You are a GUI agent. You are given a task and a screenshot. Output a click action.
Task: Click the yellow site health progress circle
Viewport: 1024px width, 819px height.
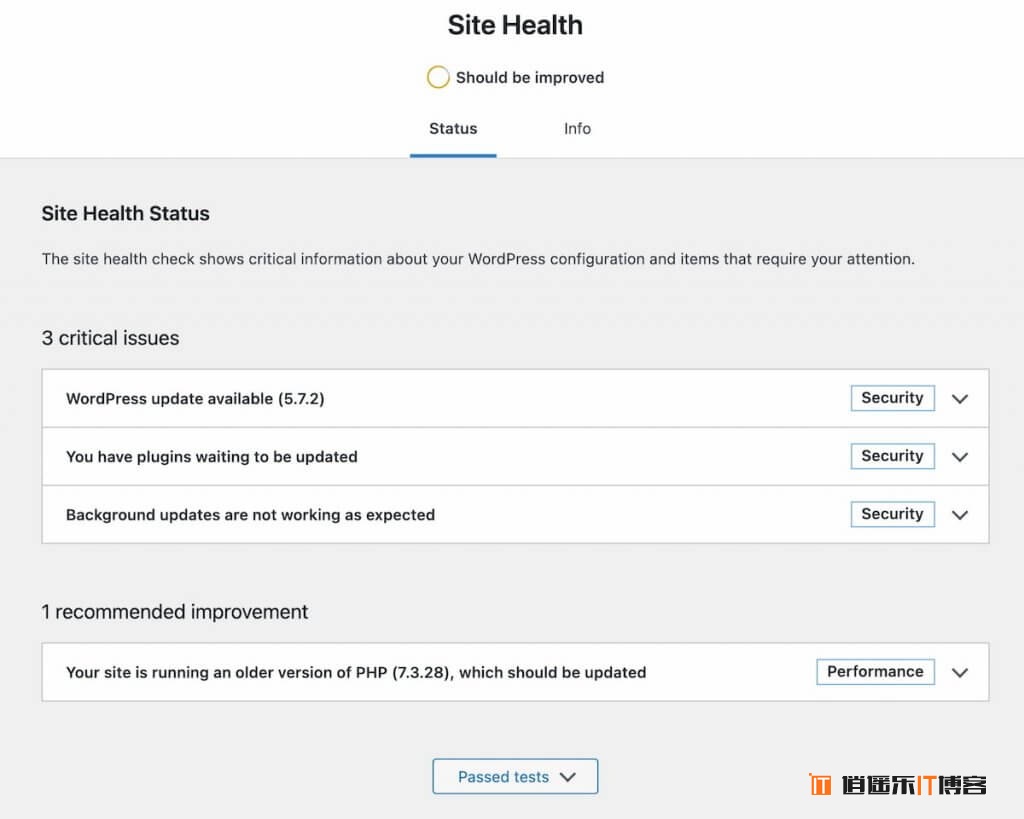(438, 77)
